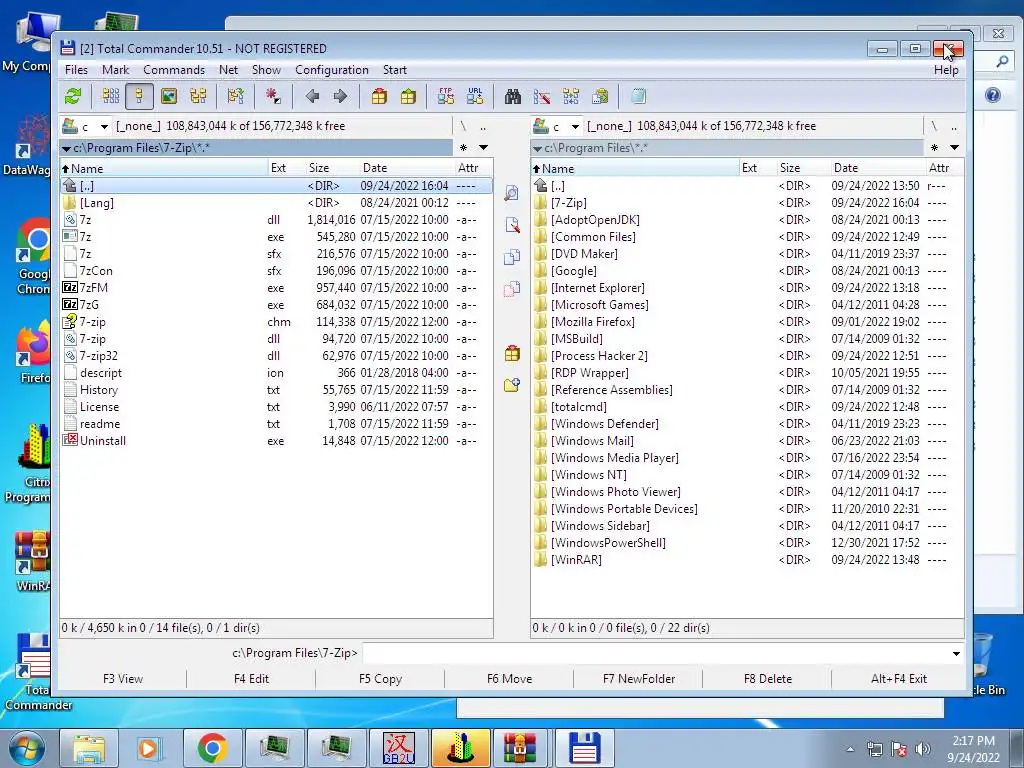Click the new folder icon in middle bar
Screen dimensions: 1024x768
pyautogui.click(x=512, y=385)
